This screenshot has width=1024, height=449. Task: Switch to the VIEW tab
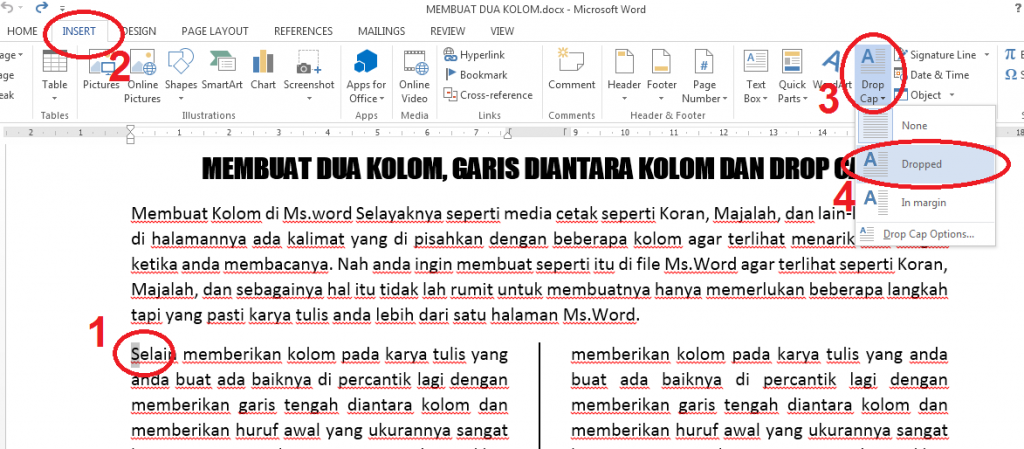tap(502, 31)
